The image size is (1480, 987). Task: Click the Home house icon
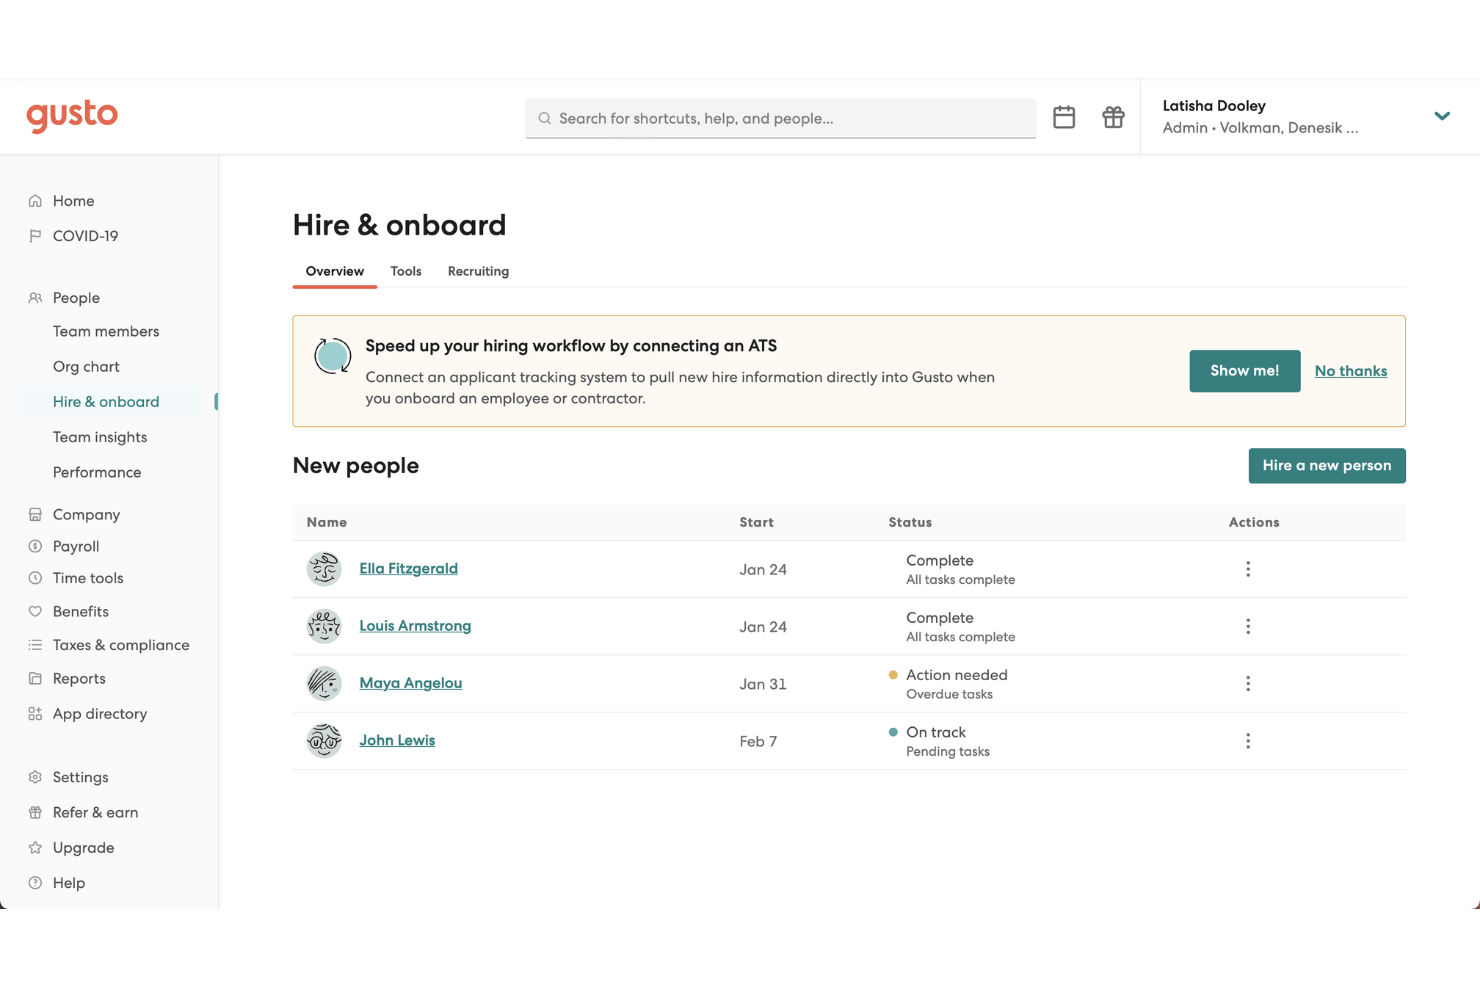[35, 201]
